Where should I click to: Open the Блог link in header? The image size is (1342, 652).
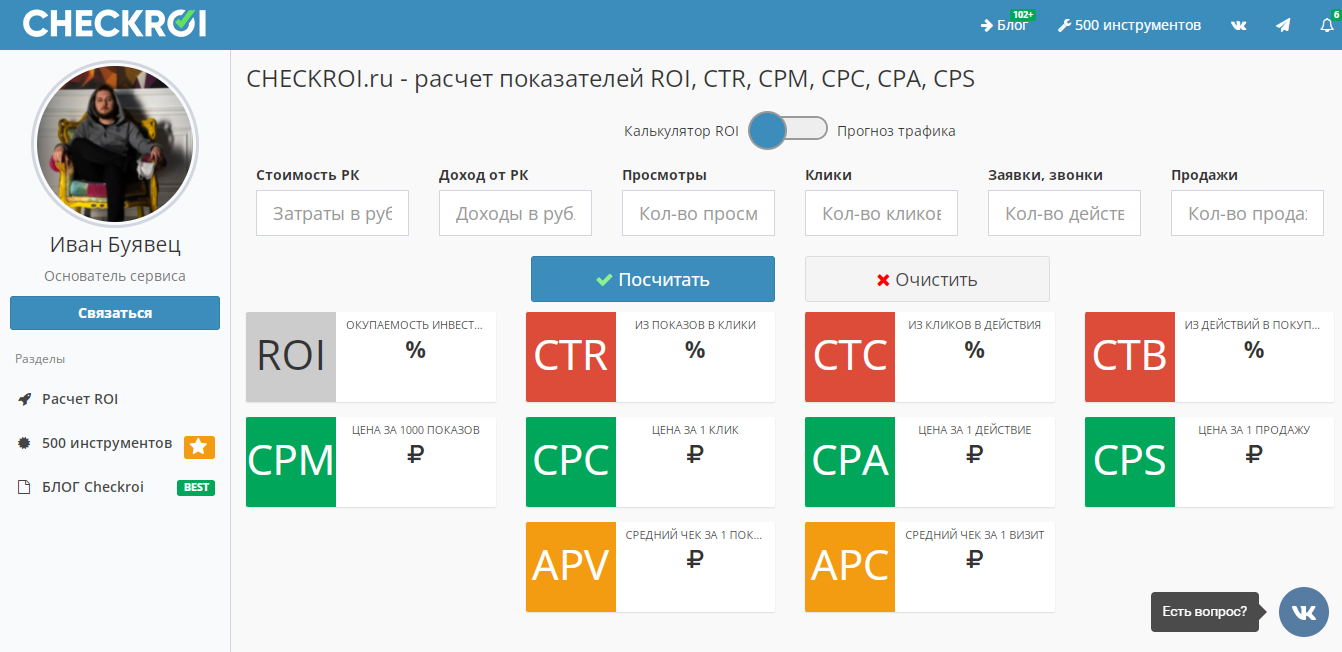(x=1005, y=25)
